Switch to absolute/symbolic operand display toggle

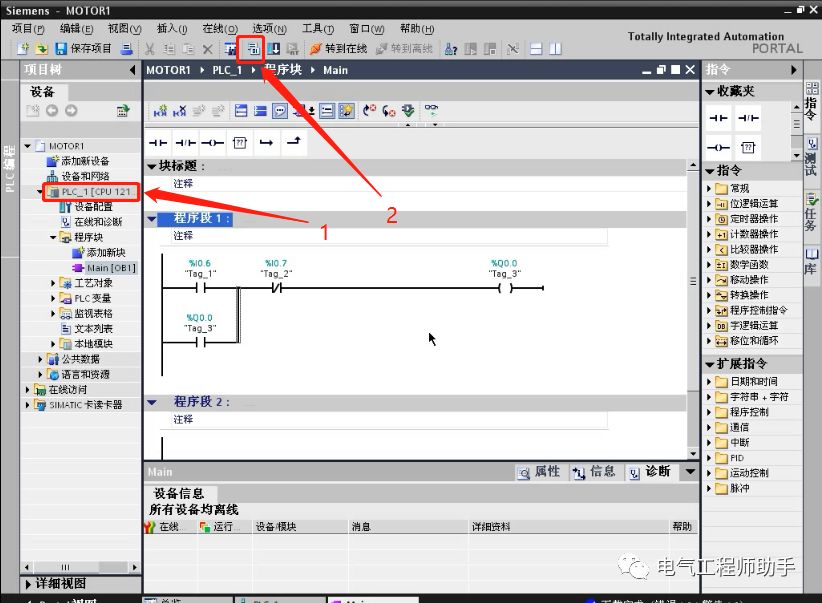326,110
